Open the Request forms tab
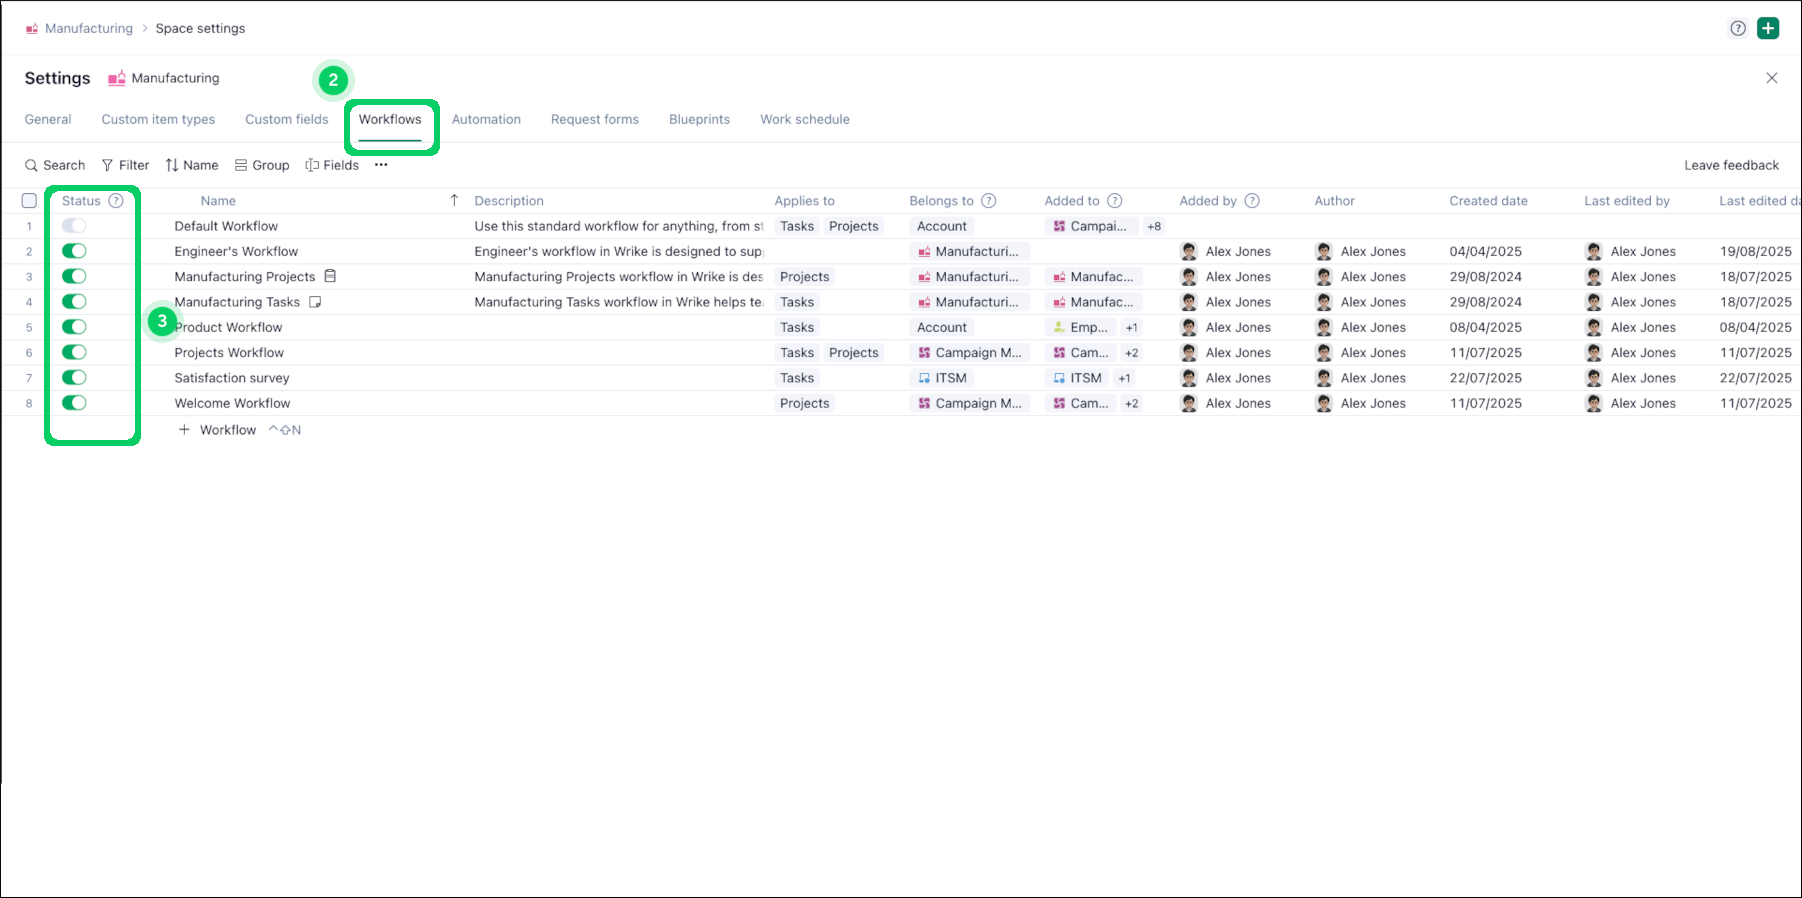Image resolution: width=1802 pixels, height=898 pixels. [595, 119]
